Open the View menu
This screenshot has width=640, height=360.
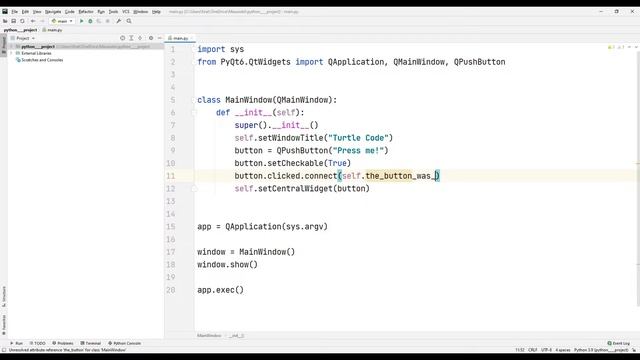click(x=37, y=12)
